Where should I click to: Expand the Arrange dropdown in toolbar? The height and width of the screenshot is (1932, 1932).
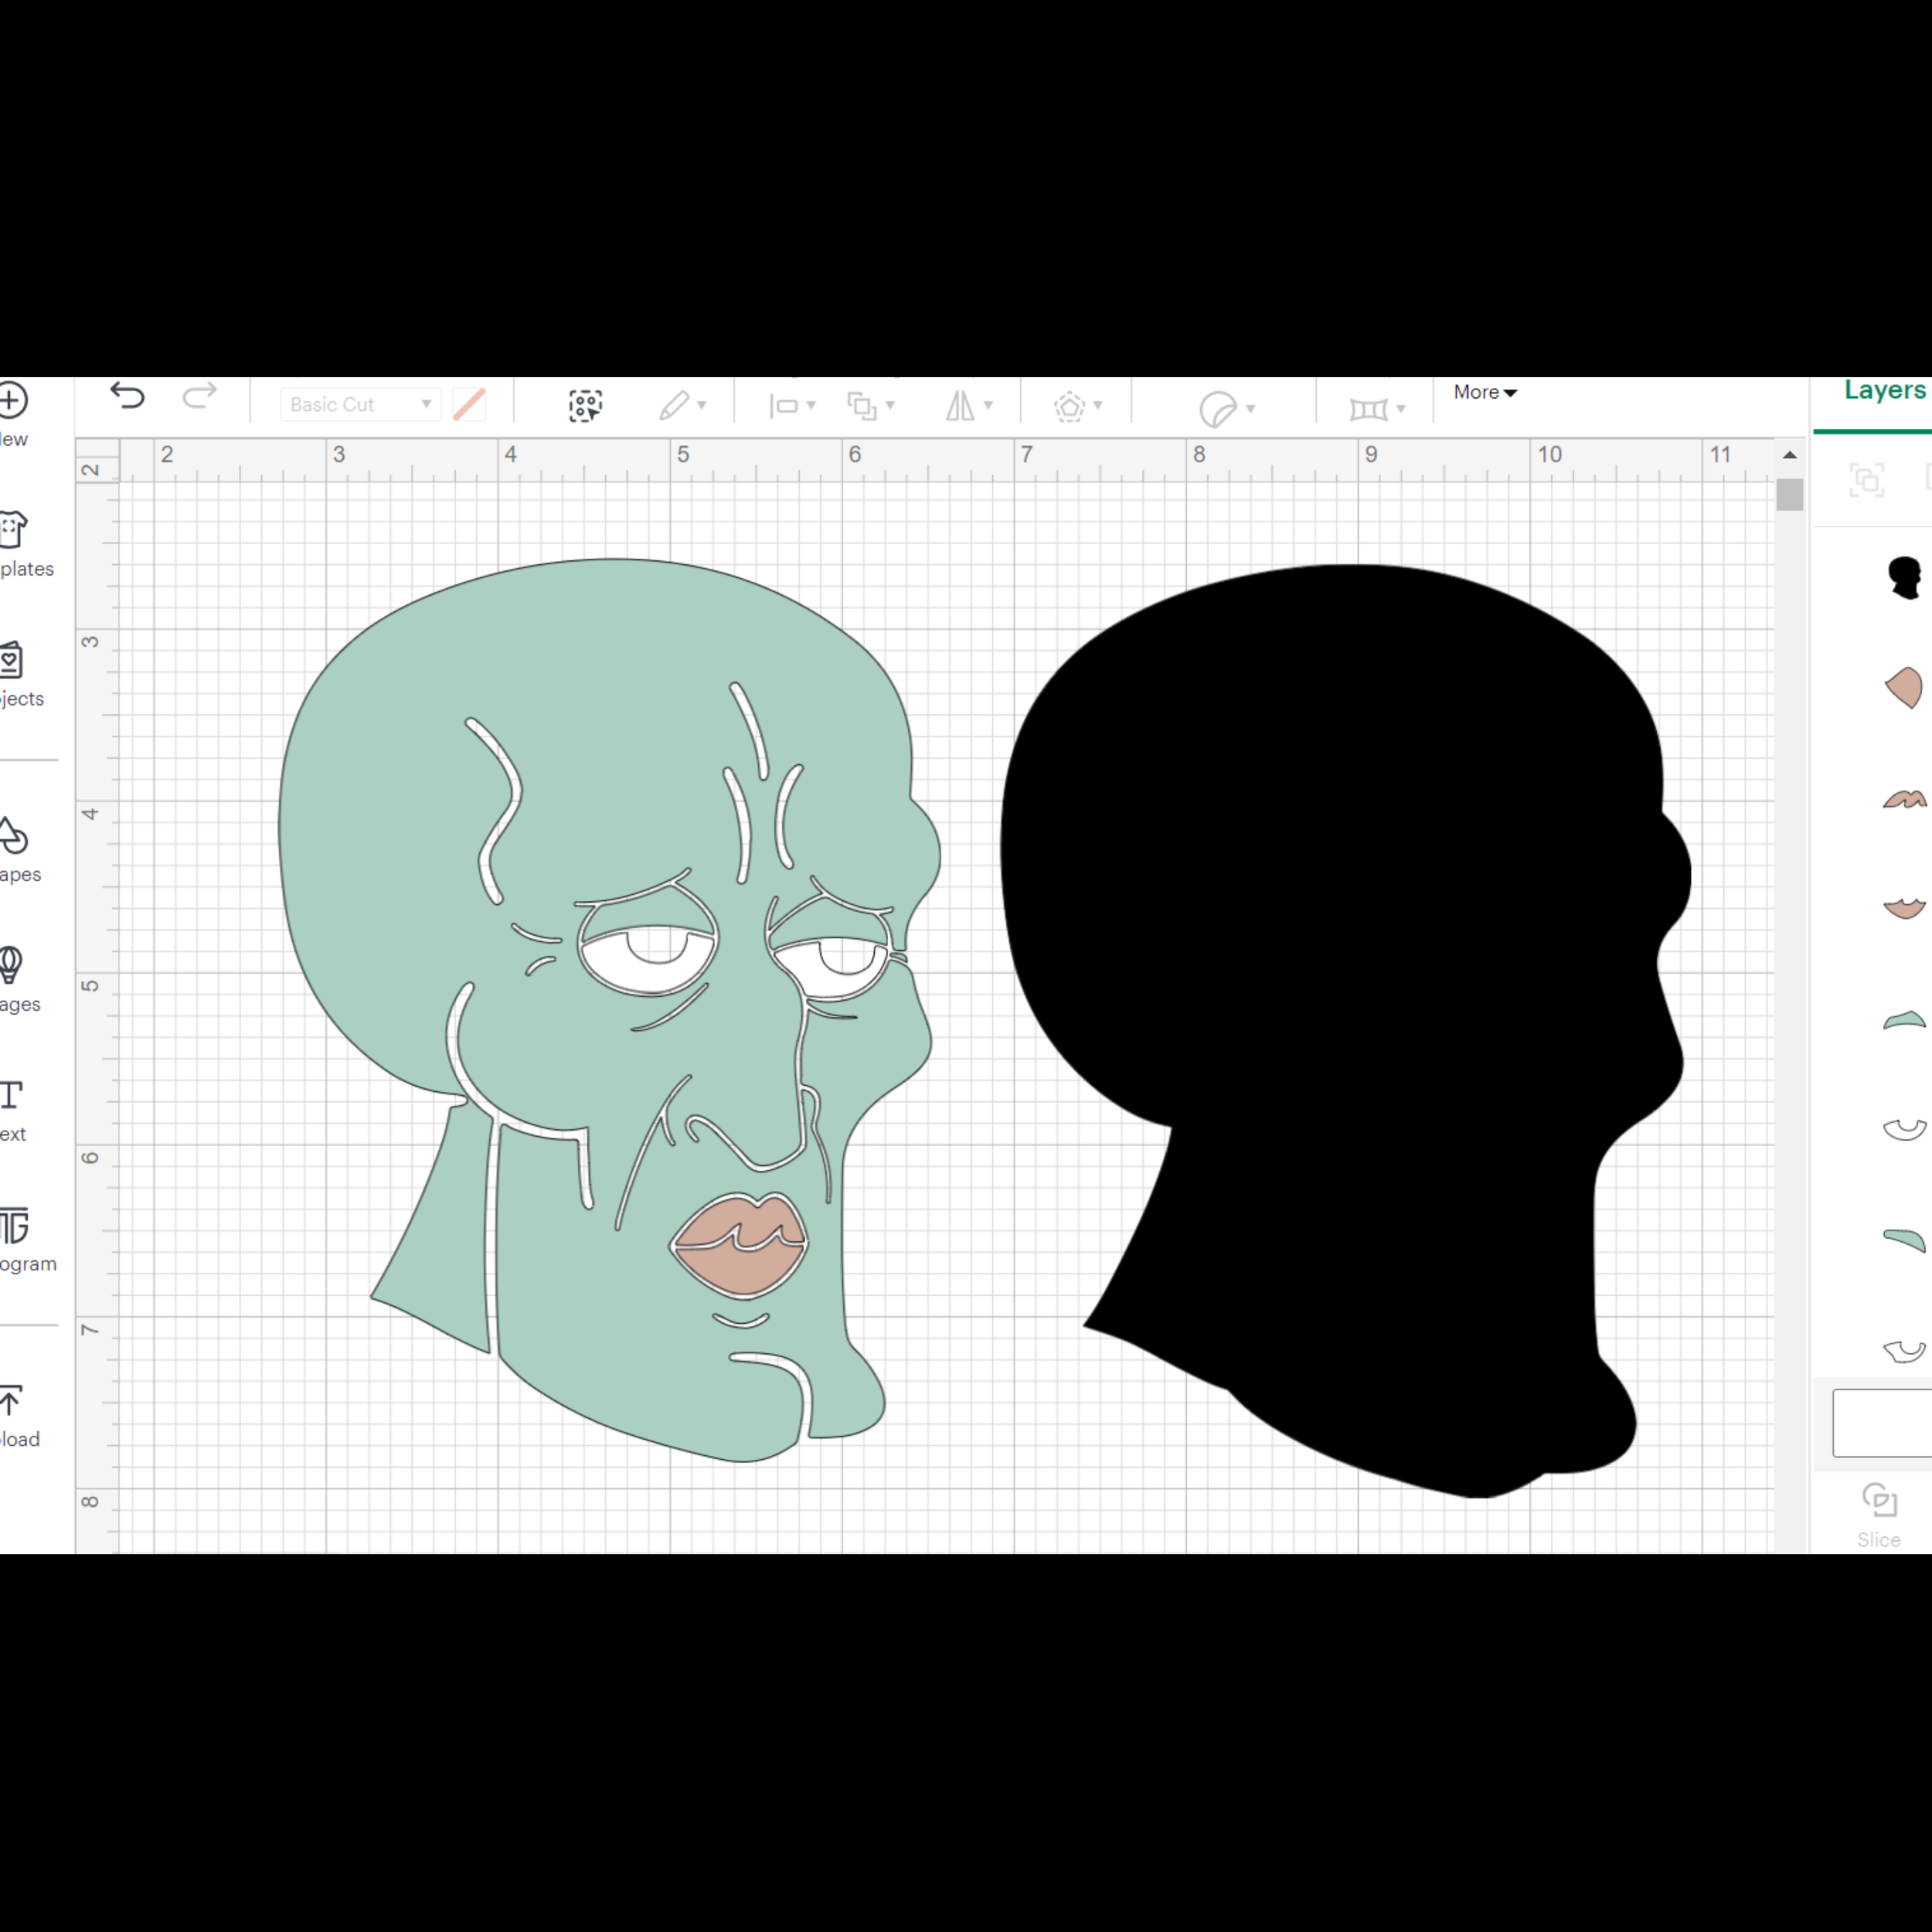[871, 405]
